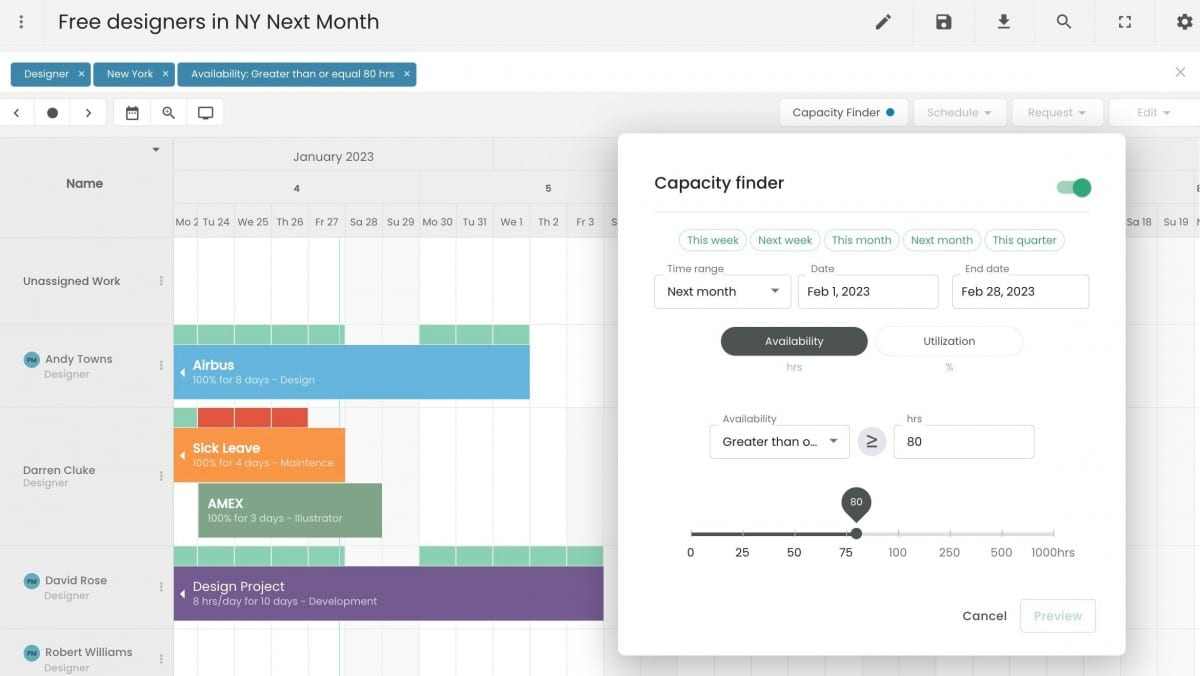
Task: Click the download icon in top bar
Action: pyautogui.click(x=1004, y=22)
